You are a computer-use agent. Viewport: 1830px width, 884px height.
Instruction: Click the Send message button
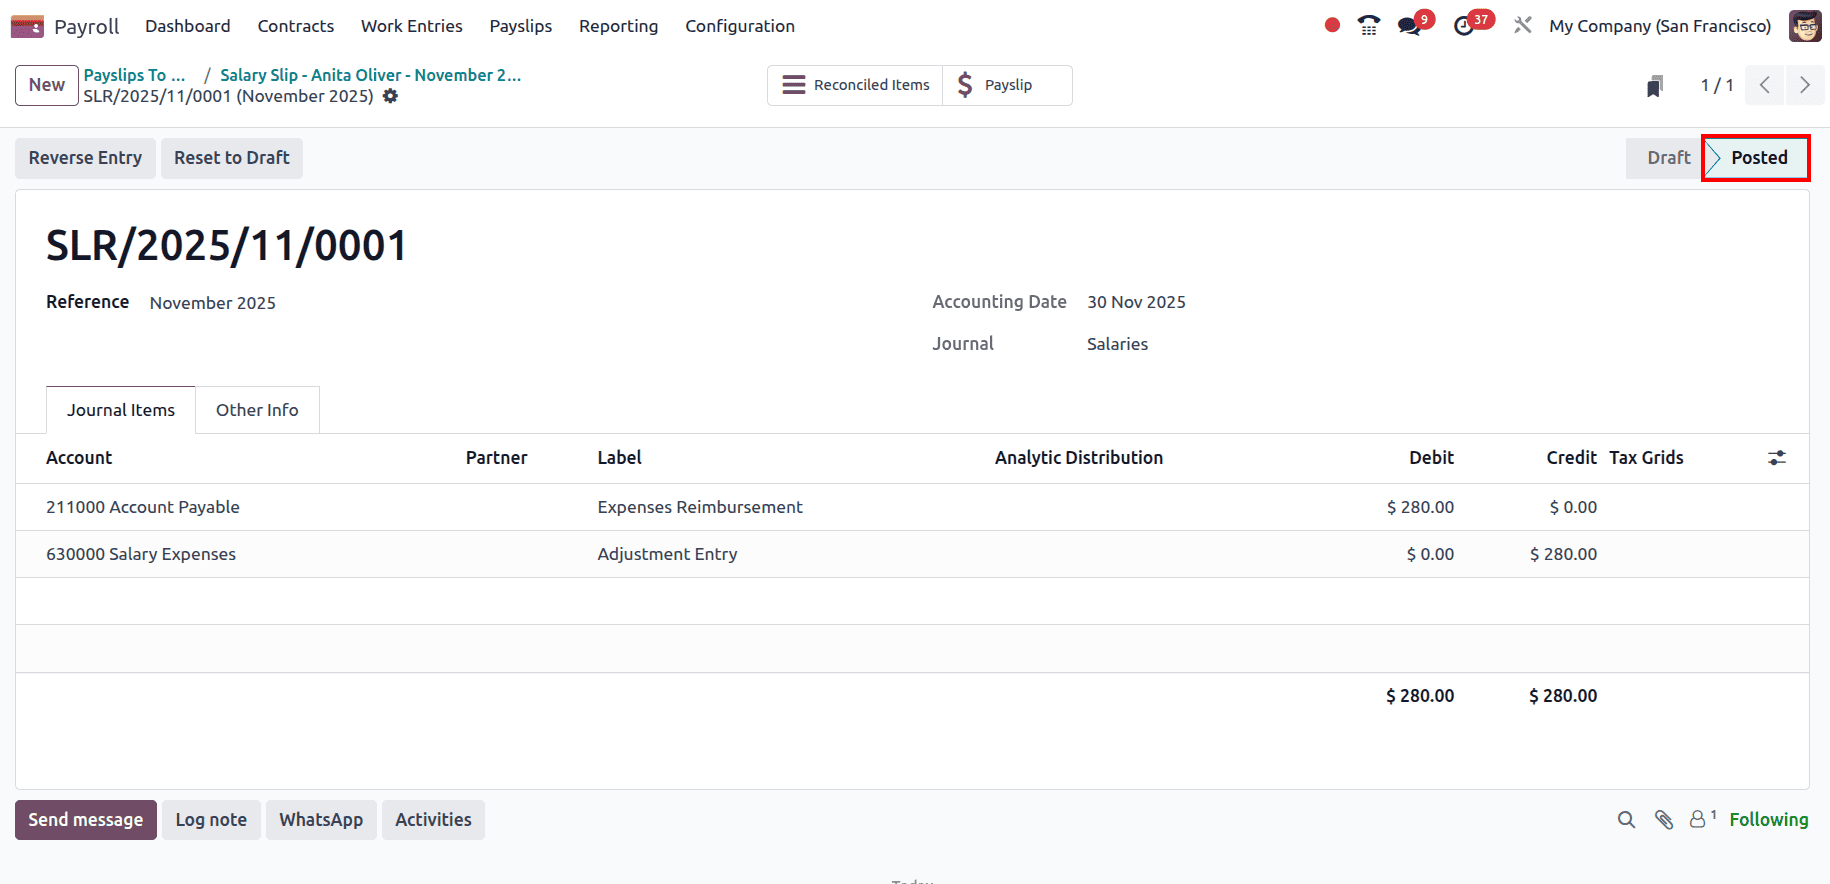click(86, 820)
